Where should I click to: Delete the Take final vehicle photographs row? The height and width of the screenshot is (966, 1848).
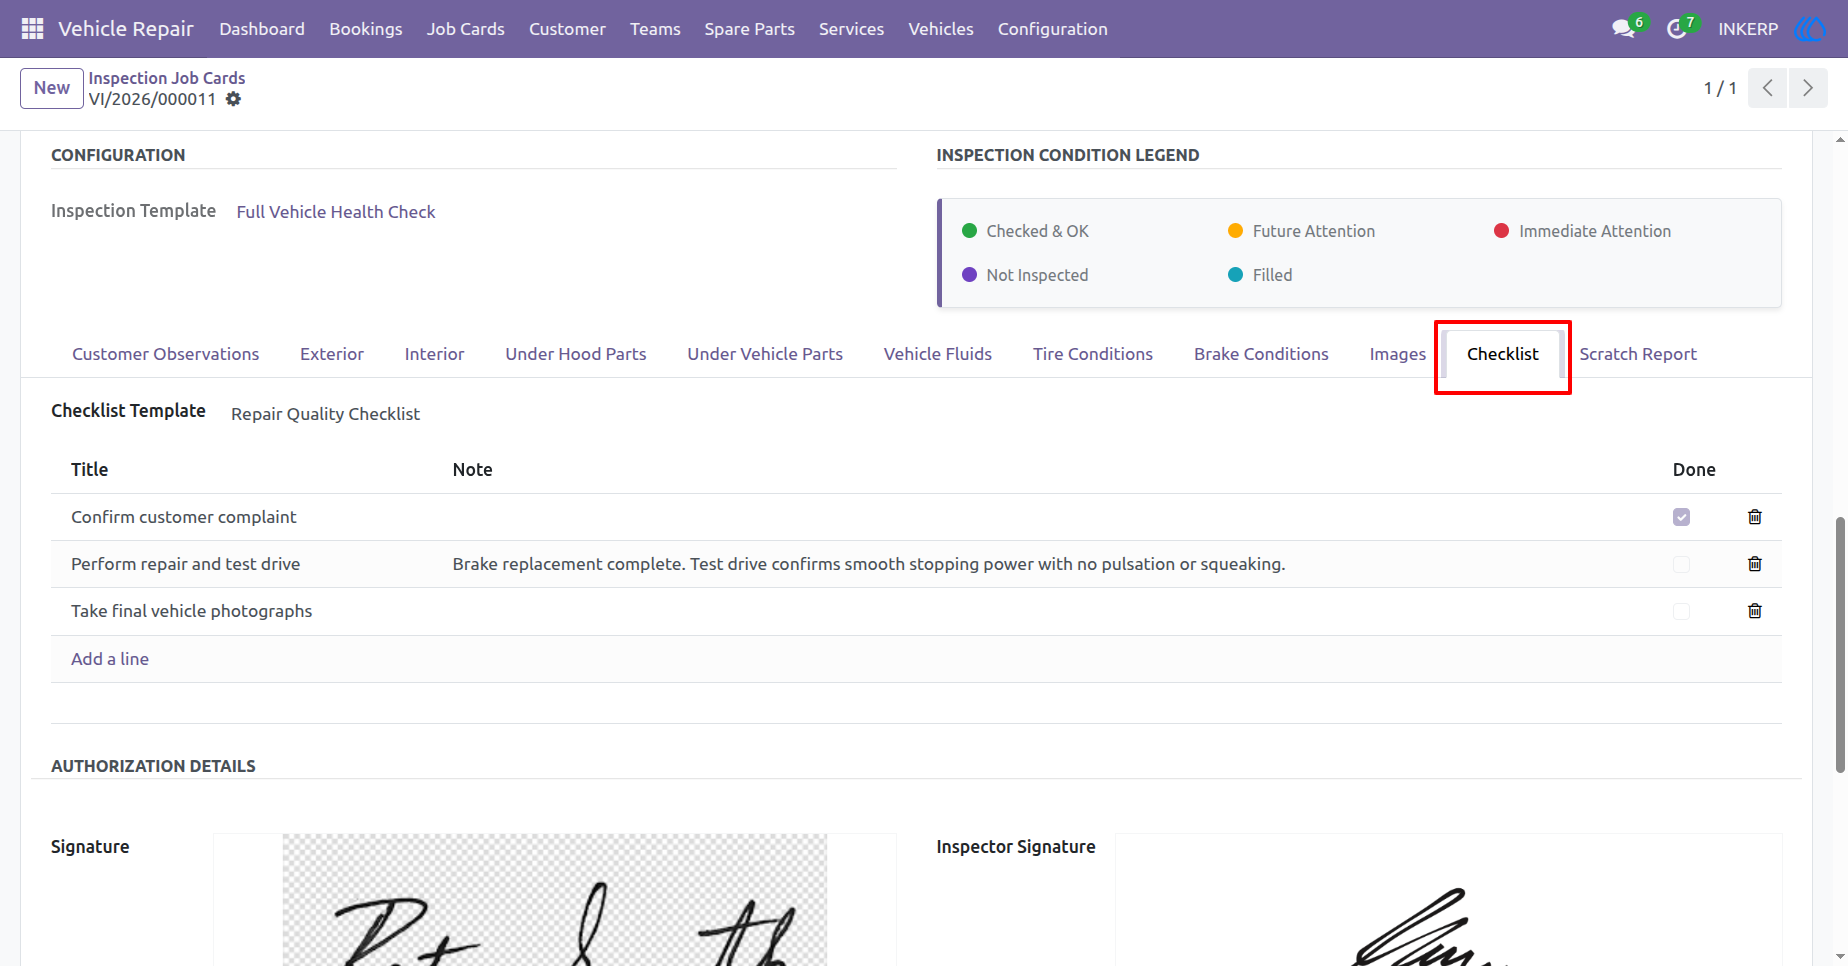(1755, 611)
